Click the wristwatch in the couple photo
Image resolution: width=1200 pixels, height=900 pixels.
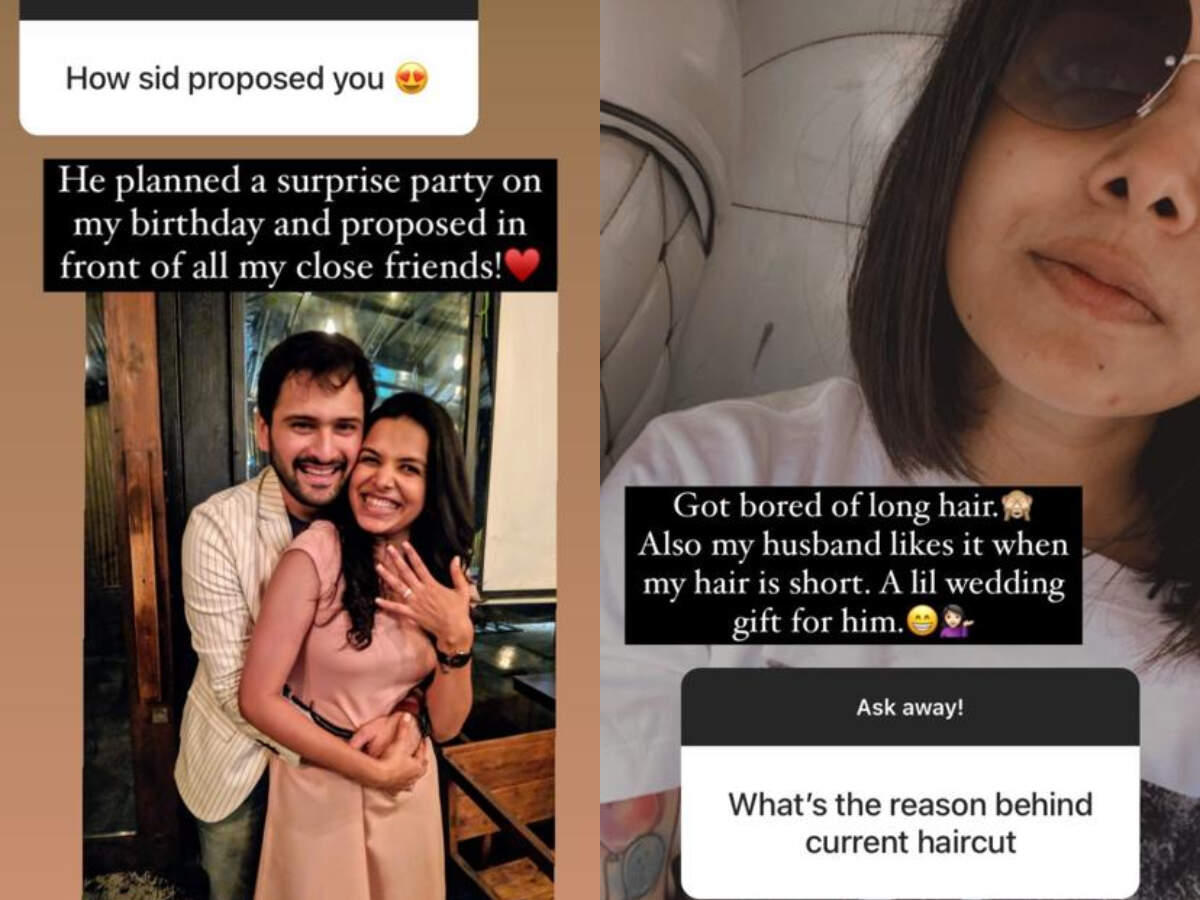[x=453, y=658]
